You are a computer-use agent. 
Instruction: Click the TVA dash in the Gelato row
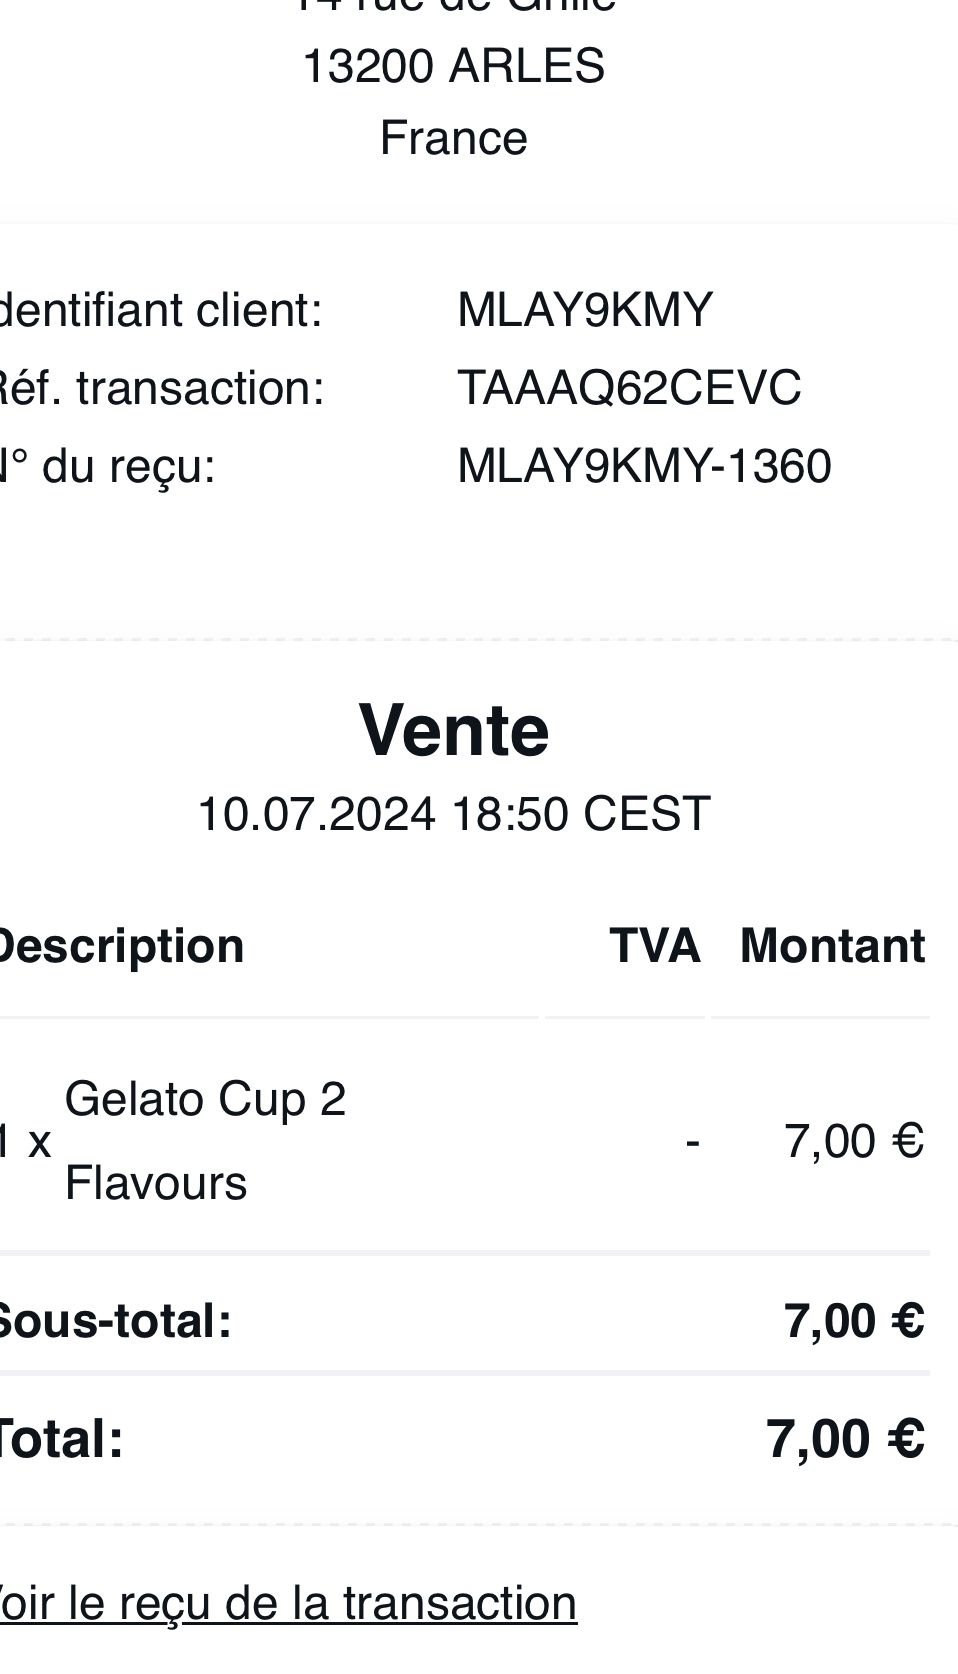point(692,1141)
